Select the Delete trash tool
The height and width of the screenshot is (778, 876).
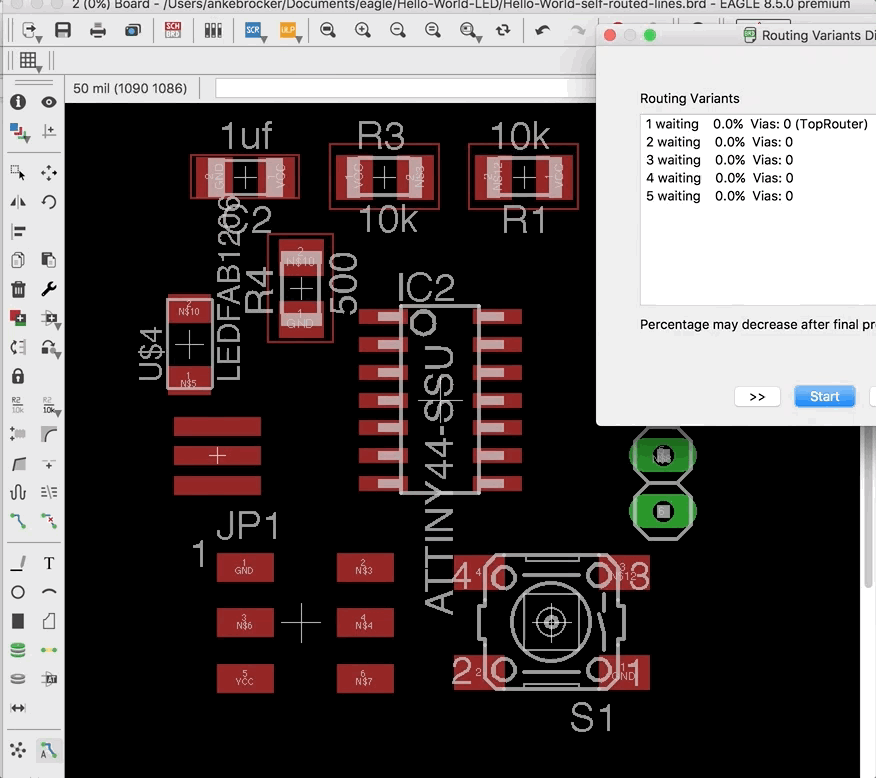pos(18,289)
